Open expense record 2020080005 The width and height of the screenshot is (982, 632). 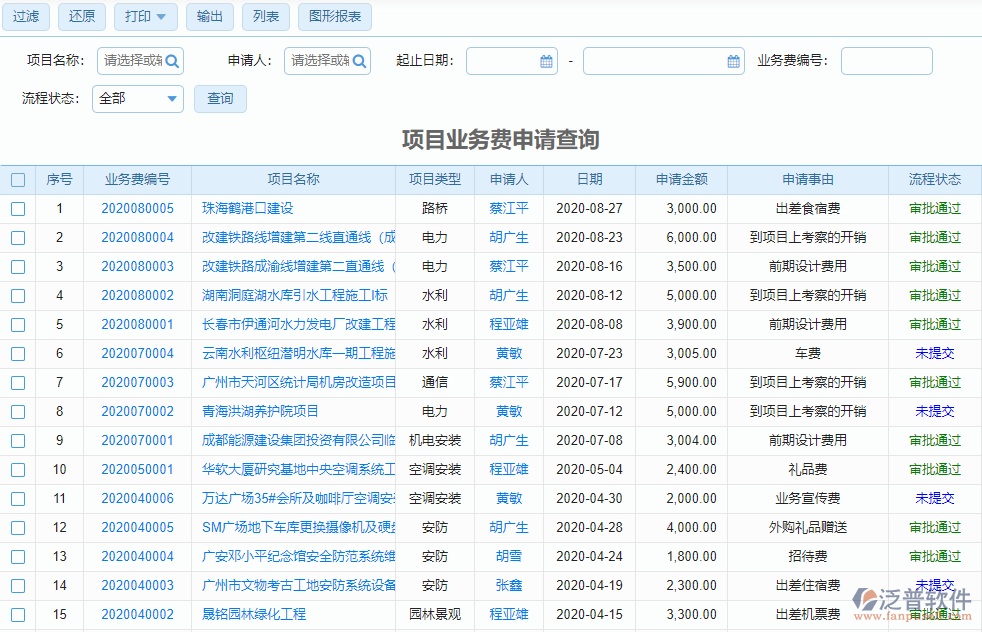[x=136, y=208]
